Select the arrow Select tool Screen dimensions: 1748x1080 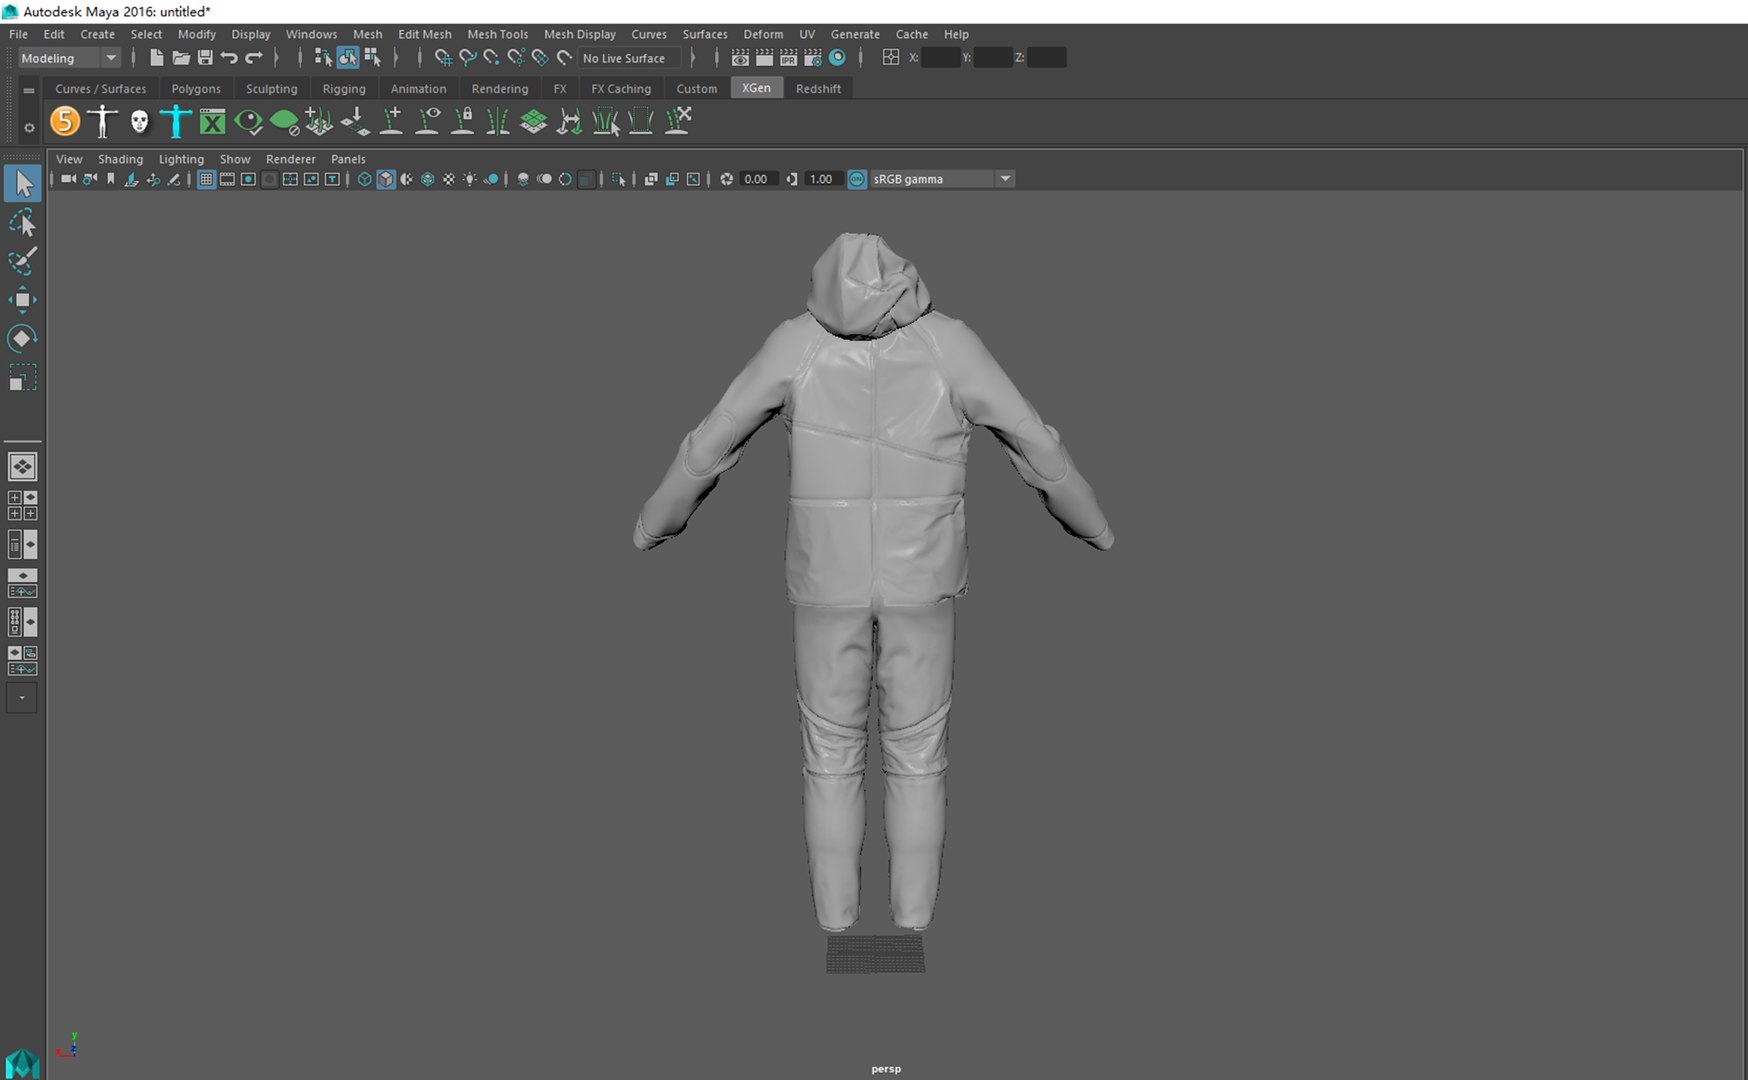pyautogui.click(x=22, y=183)
